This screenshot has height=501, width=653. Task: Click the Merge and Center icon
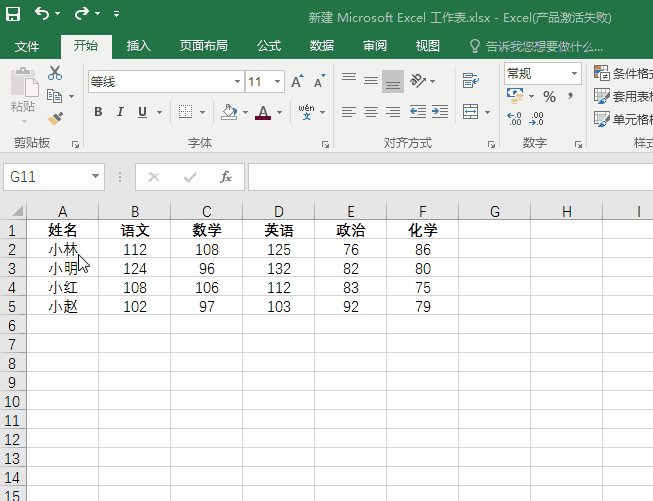point(471,112)
